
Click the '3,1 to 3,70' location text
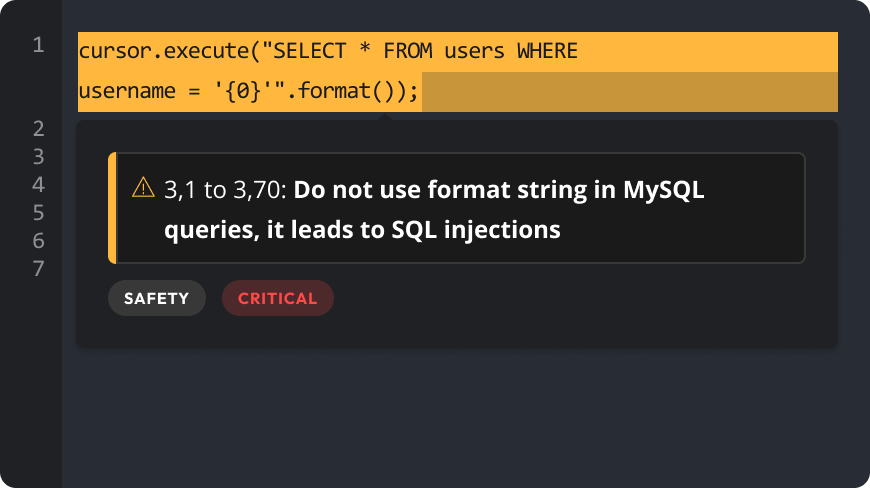coord(225,189)
